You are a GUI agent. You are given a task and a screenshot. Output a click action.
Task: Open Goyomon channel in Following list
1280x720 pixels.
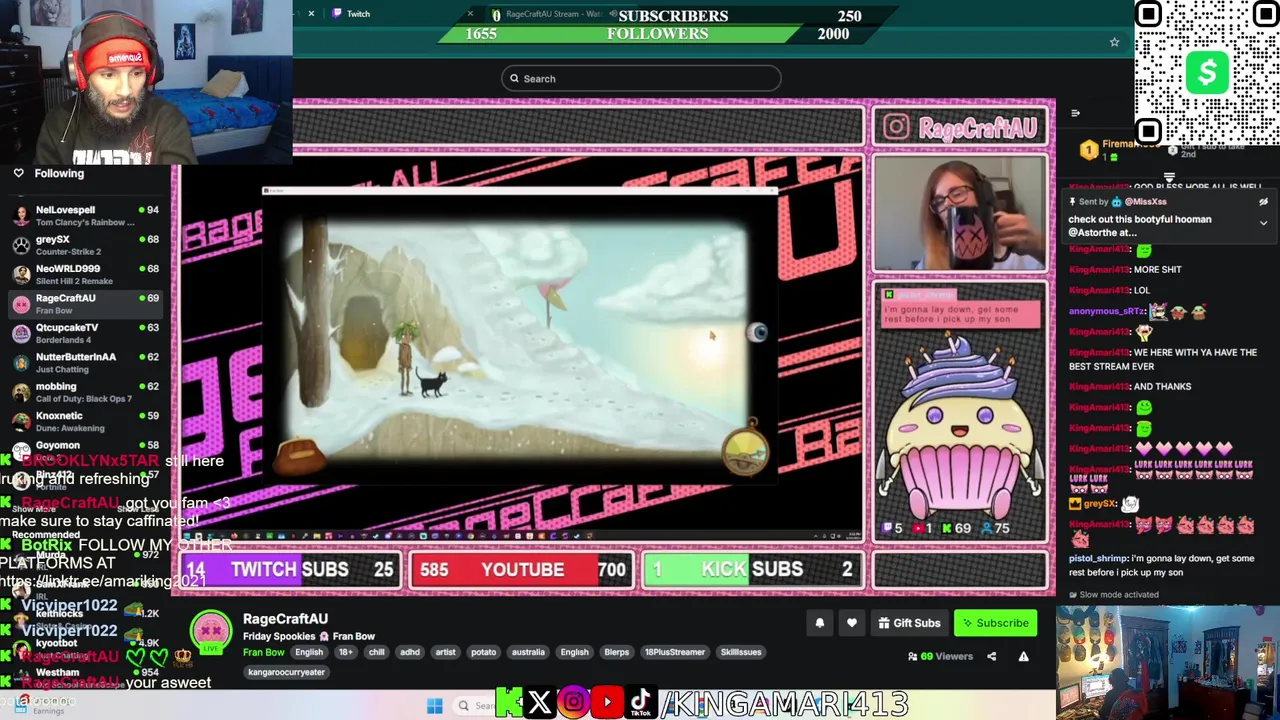pyautogui.click(x=86, y=447)
